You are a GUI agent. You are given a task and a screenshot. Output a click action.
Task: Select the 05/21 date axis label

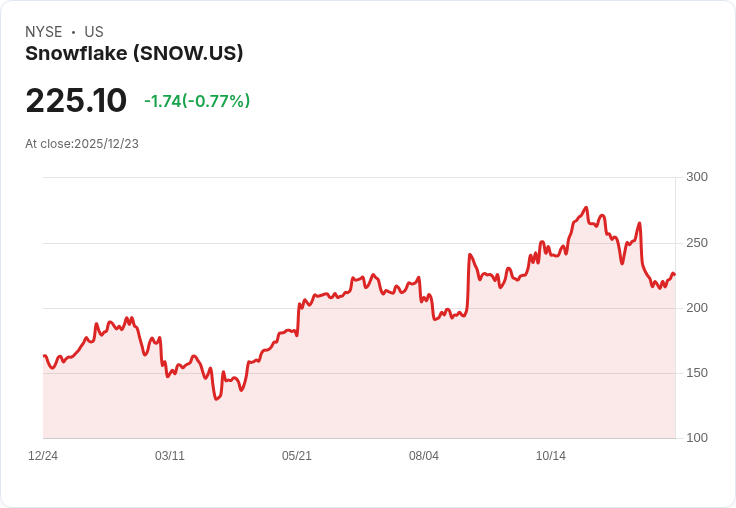pyautogui.click(x=297, y=455)
